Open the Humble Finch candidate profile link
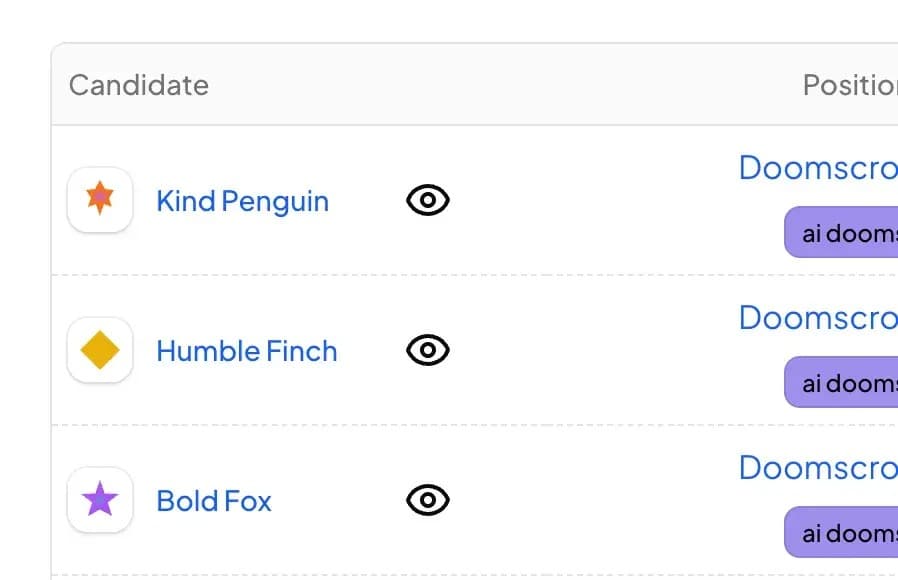The width and height of the screenshot is (898, 580). 246,351
